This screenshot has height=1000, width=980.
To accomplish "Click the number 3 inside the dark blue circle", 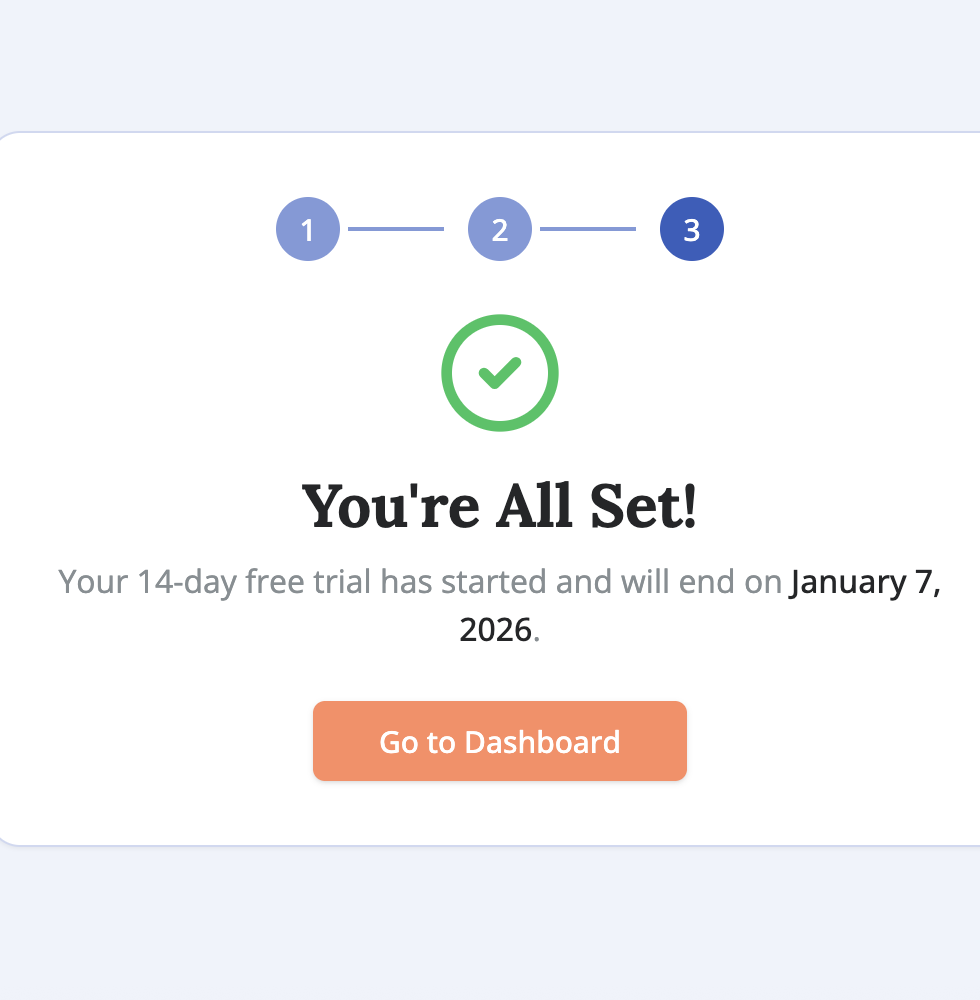I will [691, 229].
